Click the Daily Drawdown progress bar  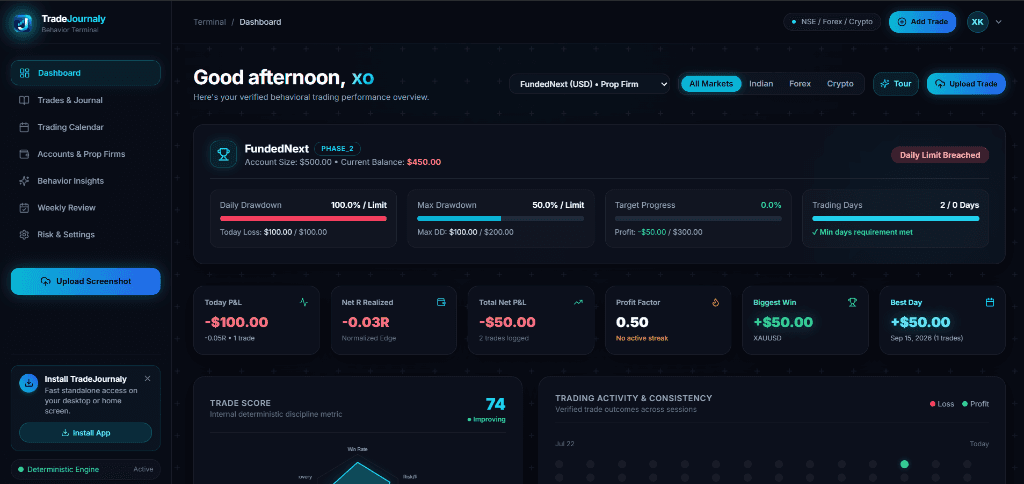[x=303, y=218]
